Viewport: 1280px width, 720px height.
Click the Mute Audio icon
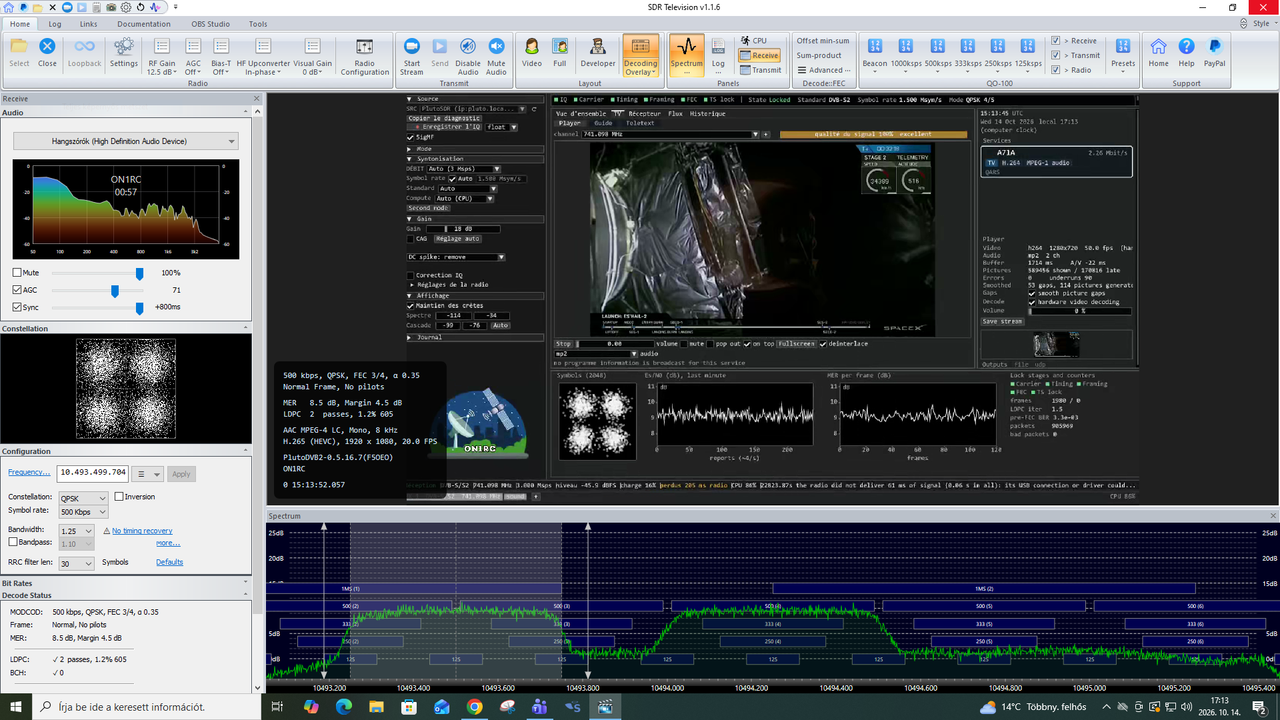pos(496,56)
